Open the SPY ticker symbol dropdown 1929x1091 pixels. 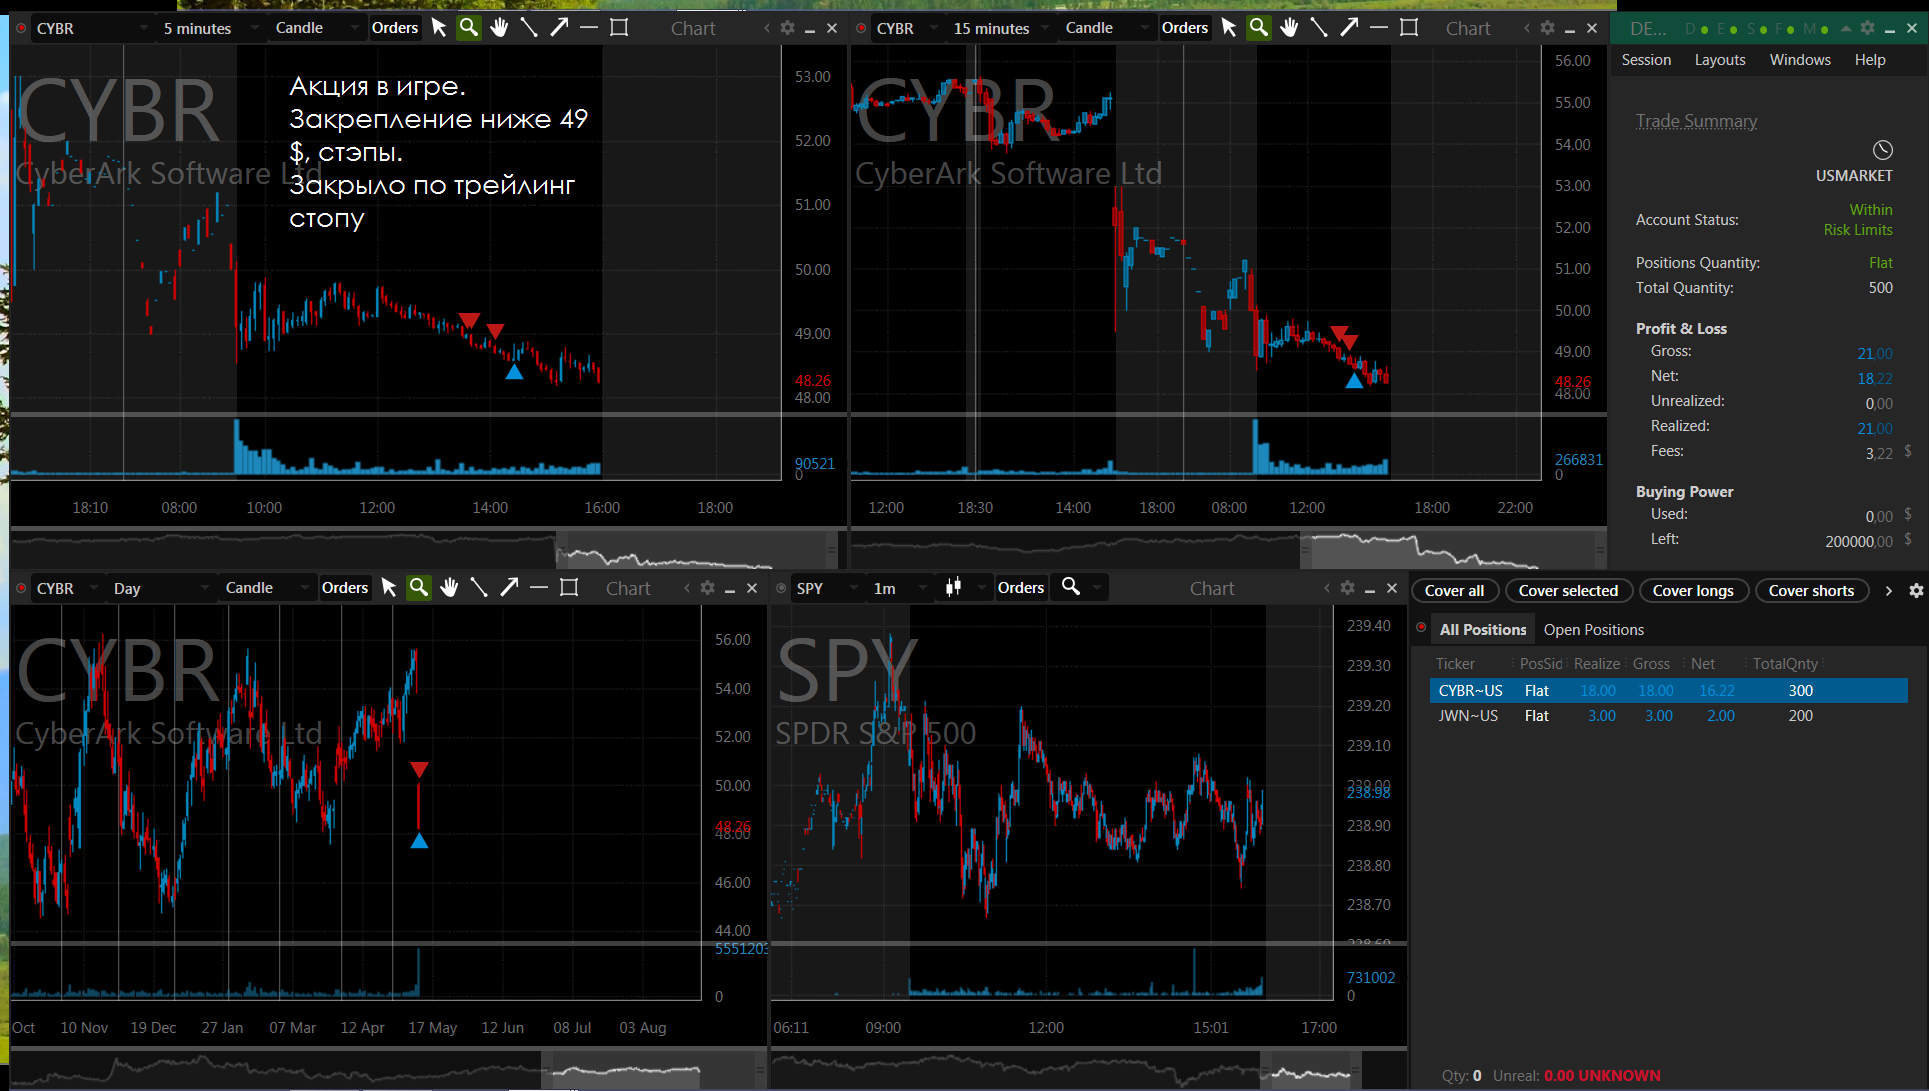coord(827,588)
